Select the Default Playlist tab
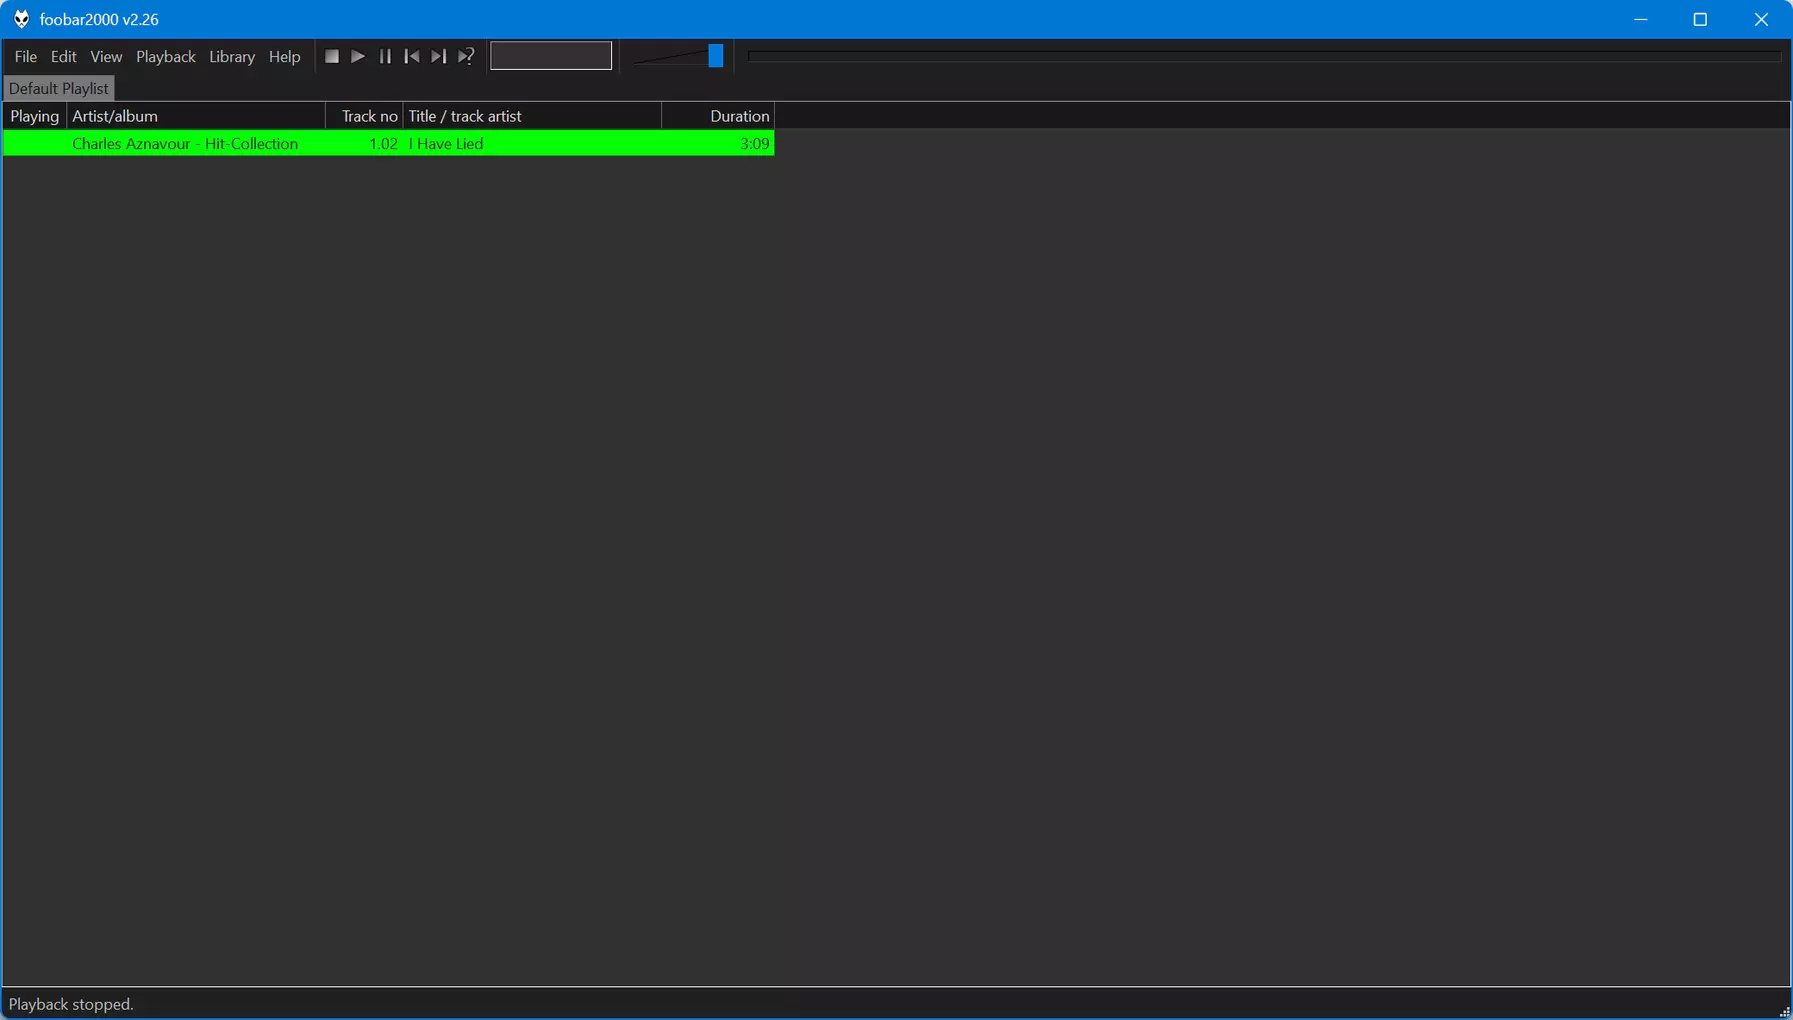This screenshot has height=1020, width=1793. [59, 89]
